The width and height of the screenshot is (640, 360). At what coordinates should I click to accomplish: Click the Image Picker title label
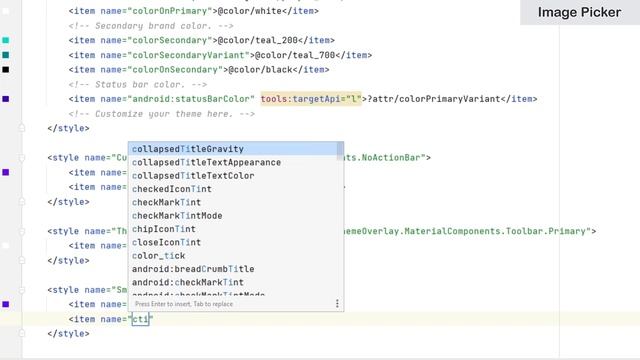(580, 12)
